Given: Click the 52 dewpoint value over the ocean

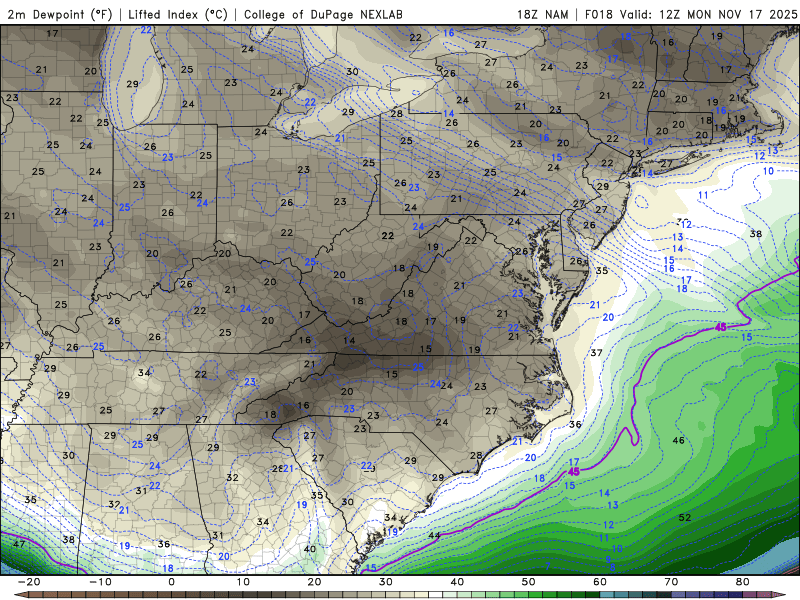Looking at the screenshot, I should [685, 517].
